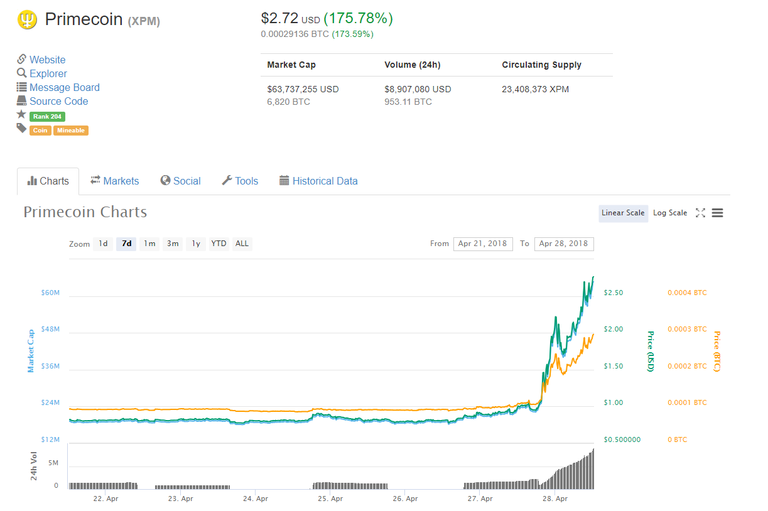Click the 0.00029136 BTC price value
The image size is (768, 511).
coord(294,34)
